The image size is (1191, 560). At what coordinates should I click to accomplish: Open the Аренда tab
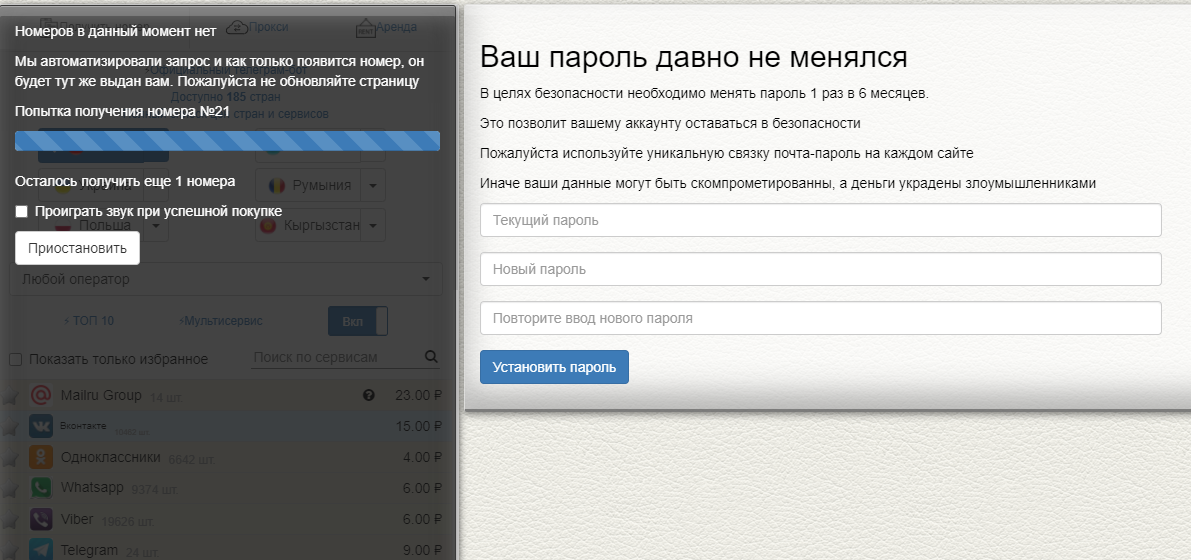[x=386, y=27]
